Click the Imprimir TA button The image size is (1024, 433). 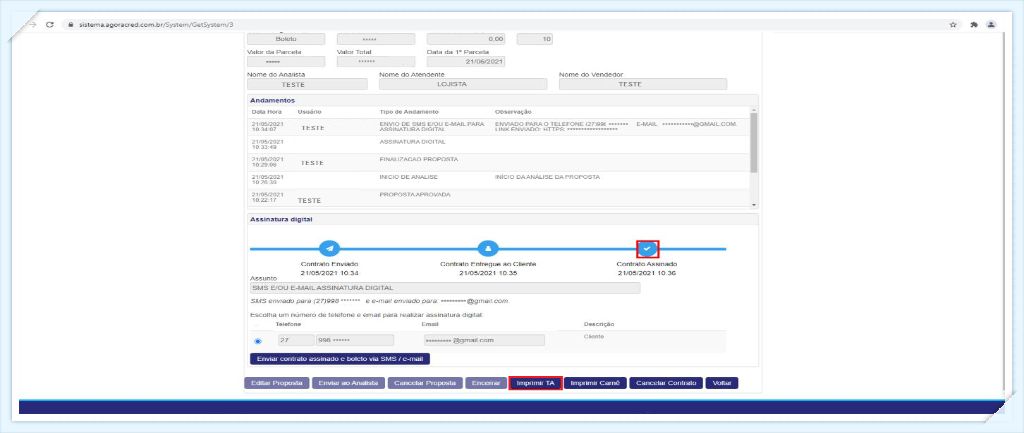point(535,383)
